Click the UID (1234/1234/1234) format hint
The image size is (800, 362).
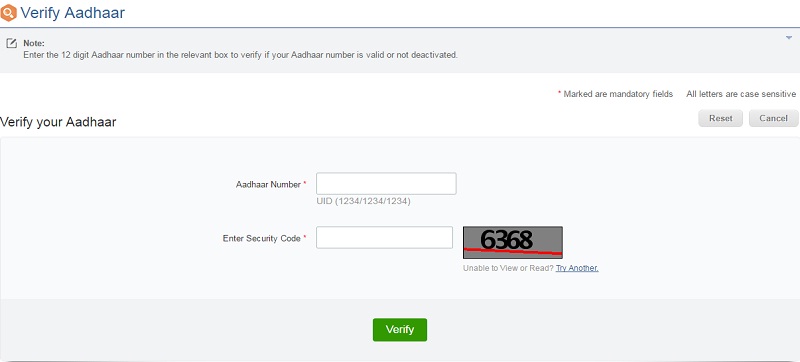[363, 201]
